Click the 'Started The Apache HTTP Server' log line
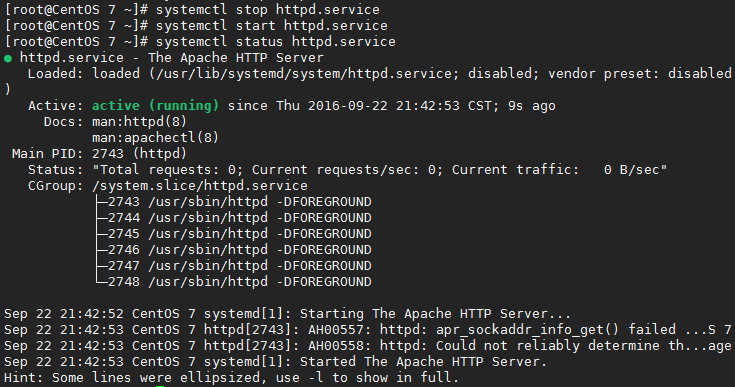Screen dimensions: 735x387 (276, 361)
